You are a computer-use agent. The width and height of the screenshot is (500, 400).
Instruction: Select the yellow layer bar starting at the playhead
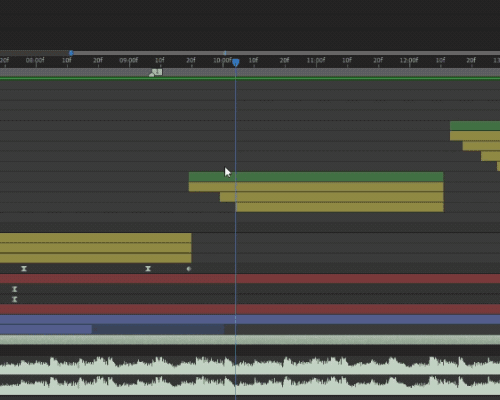[x=340, y=207]
